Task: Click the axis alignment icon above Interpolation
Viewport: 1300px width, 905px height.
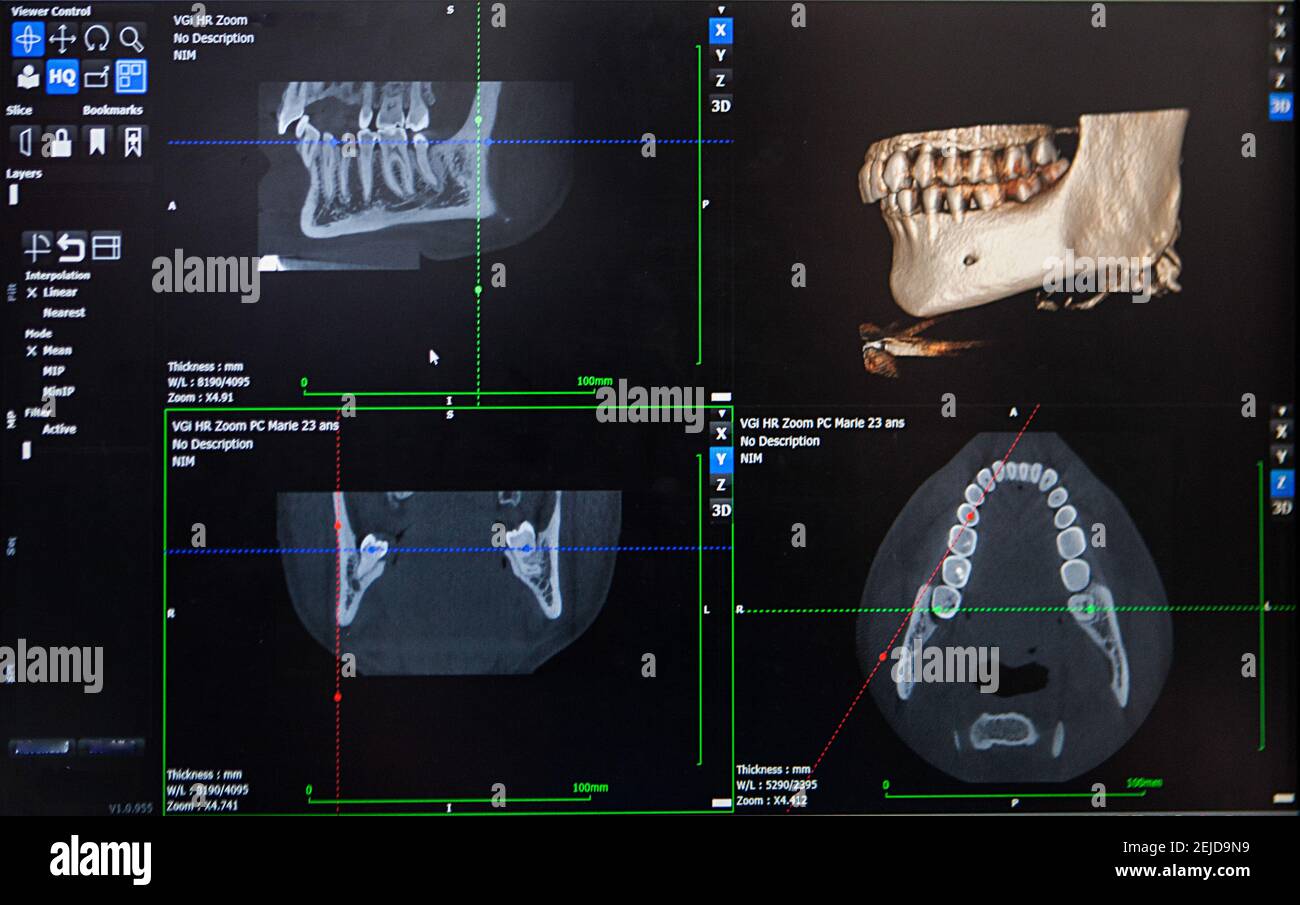Action: click(37, 246)
